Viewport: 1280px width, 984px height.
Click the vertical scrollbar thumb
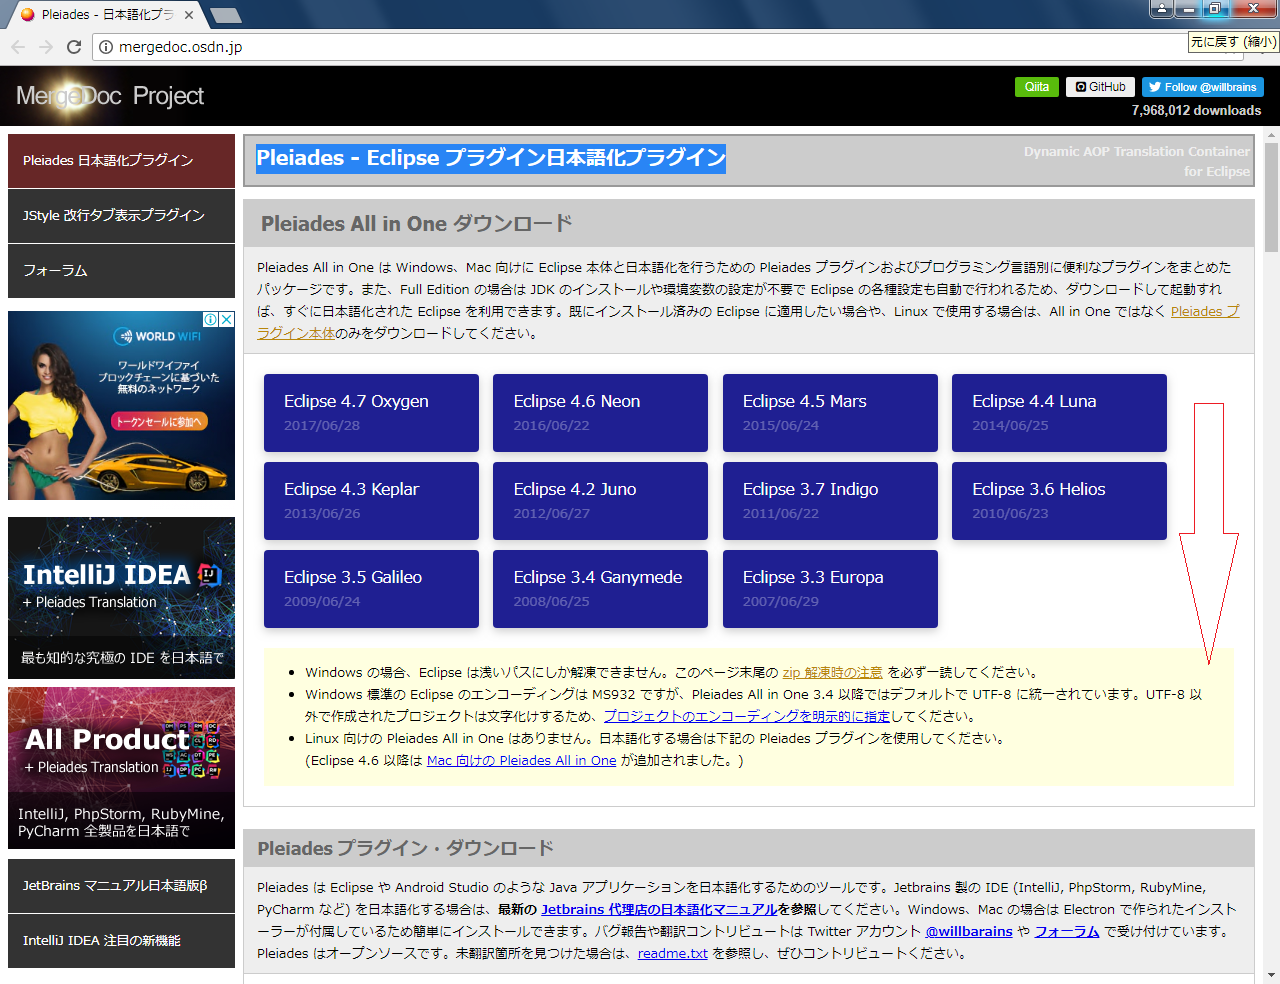(x=1271, y=197)
